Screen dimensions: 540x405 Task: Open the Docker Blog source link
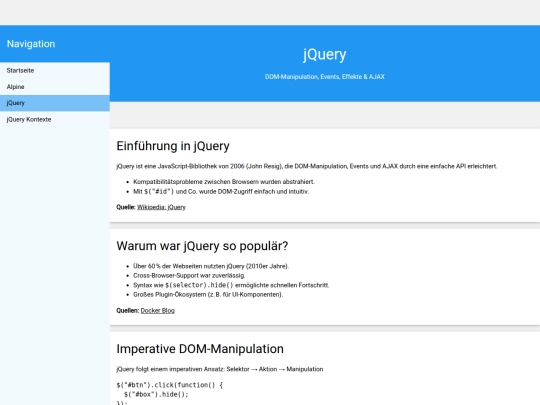tap(157, 310)
